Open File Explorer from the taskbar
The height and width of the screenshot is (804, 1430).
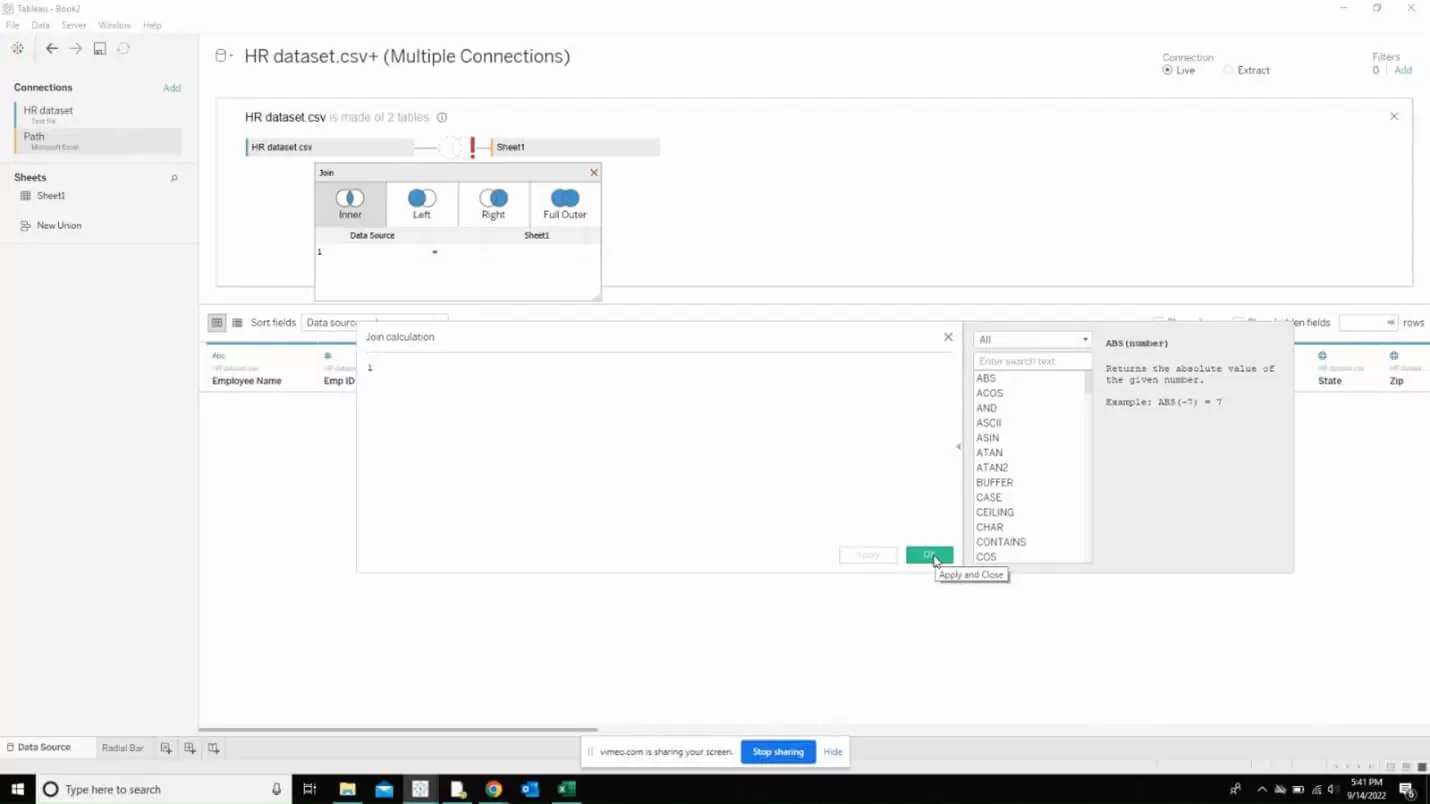[x=347, y=789]
